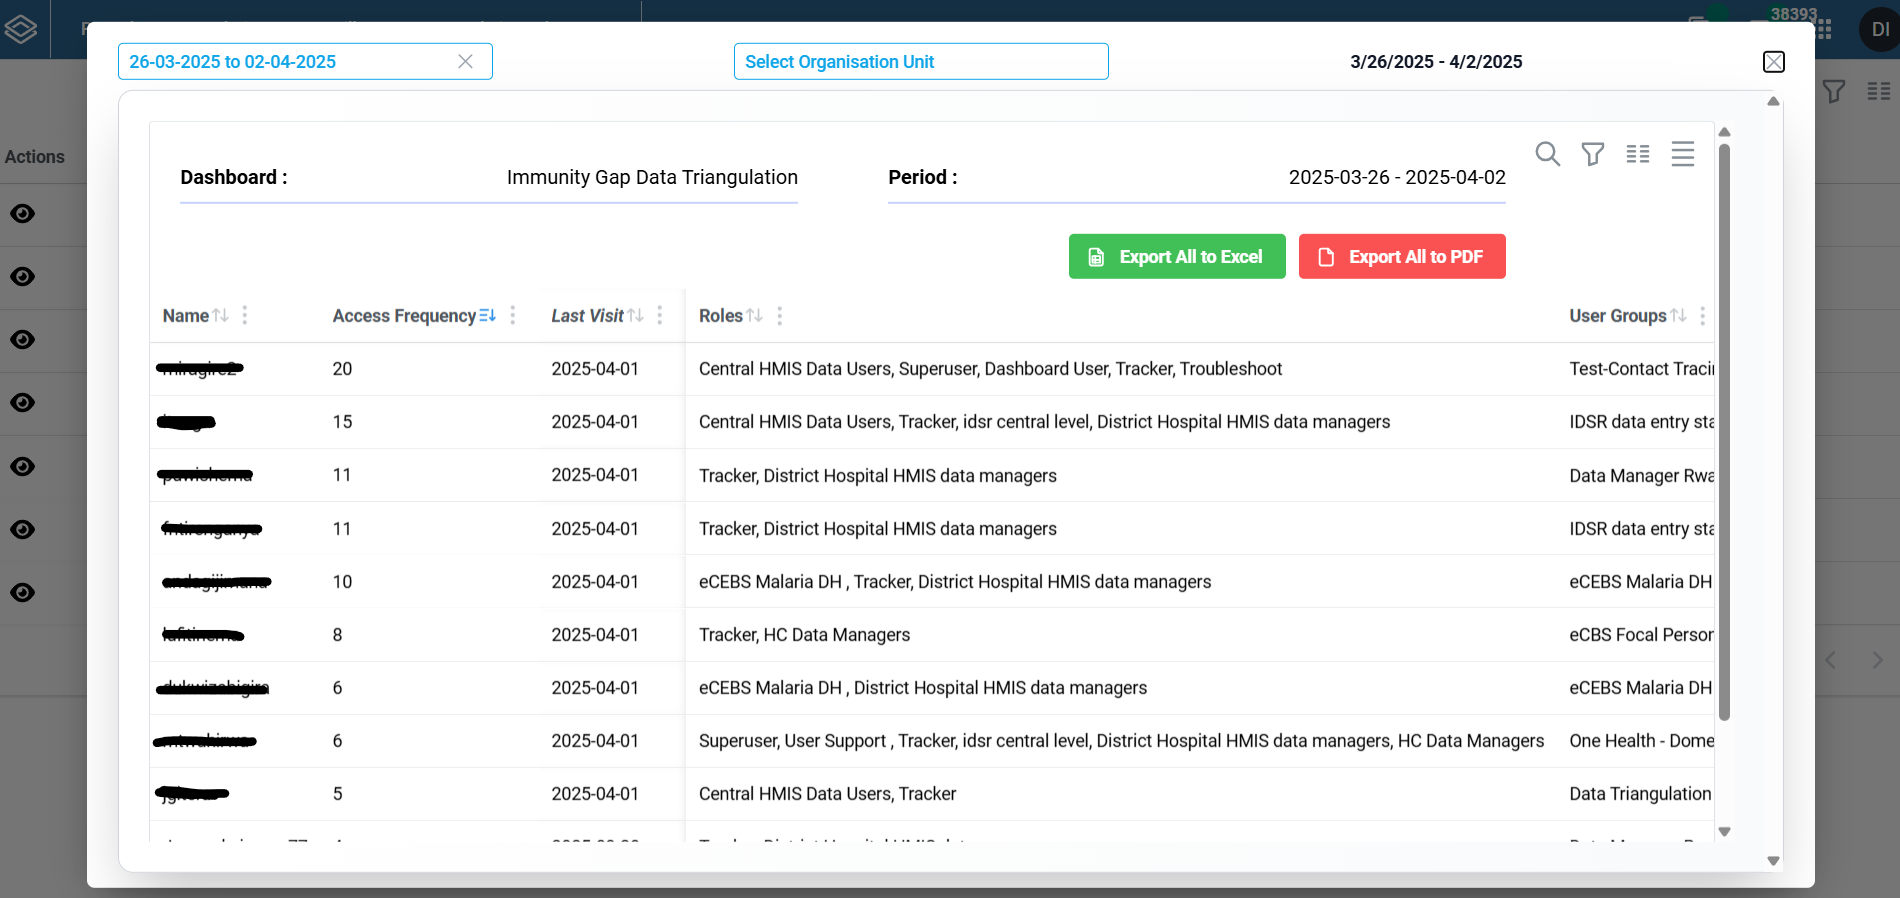Toggle the Access Frequency sort order
The image size is (1900, 898).
[488, 316]
